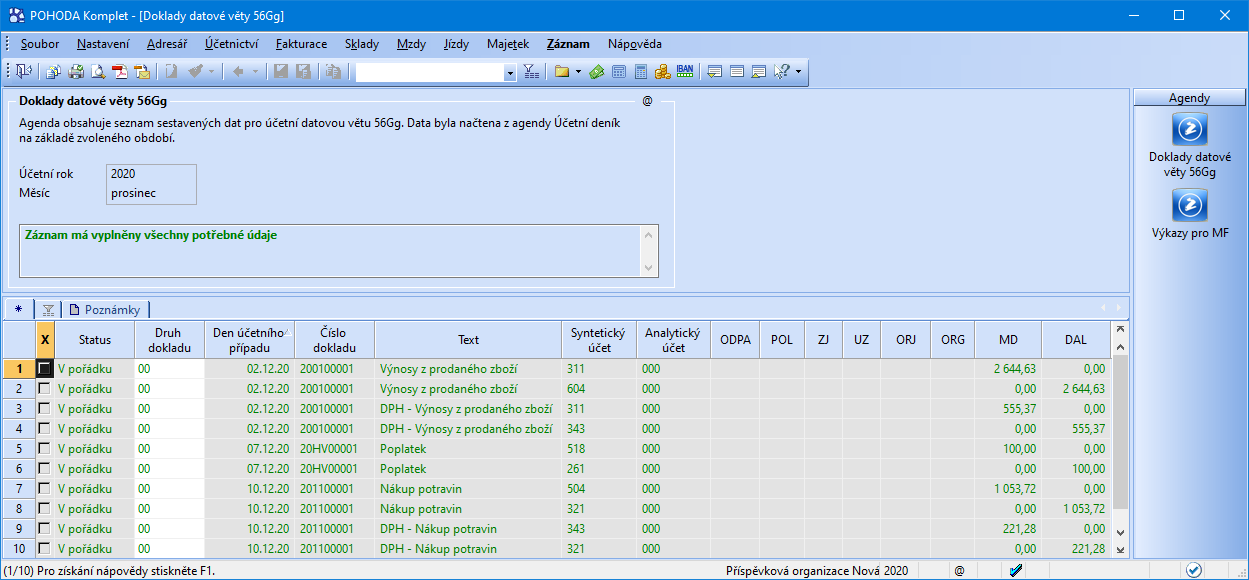Click the @ symbol in status bar
Image resolution: width=1249 pixels, height=580 pixels.
coord(959,570)
